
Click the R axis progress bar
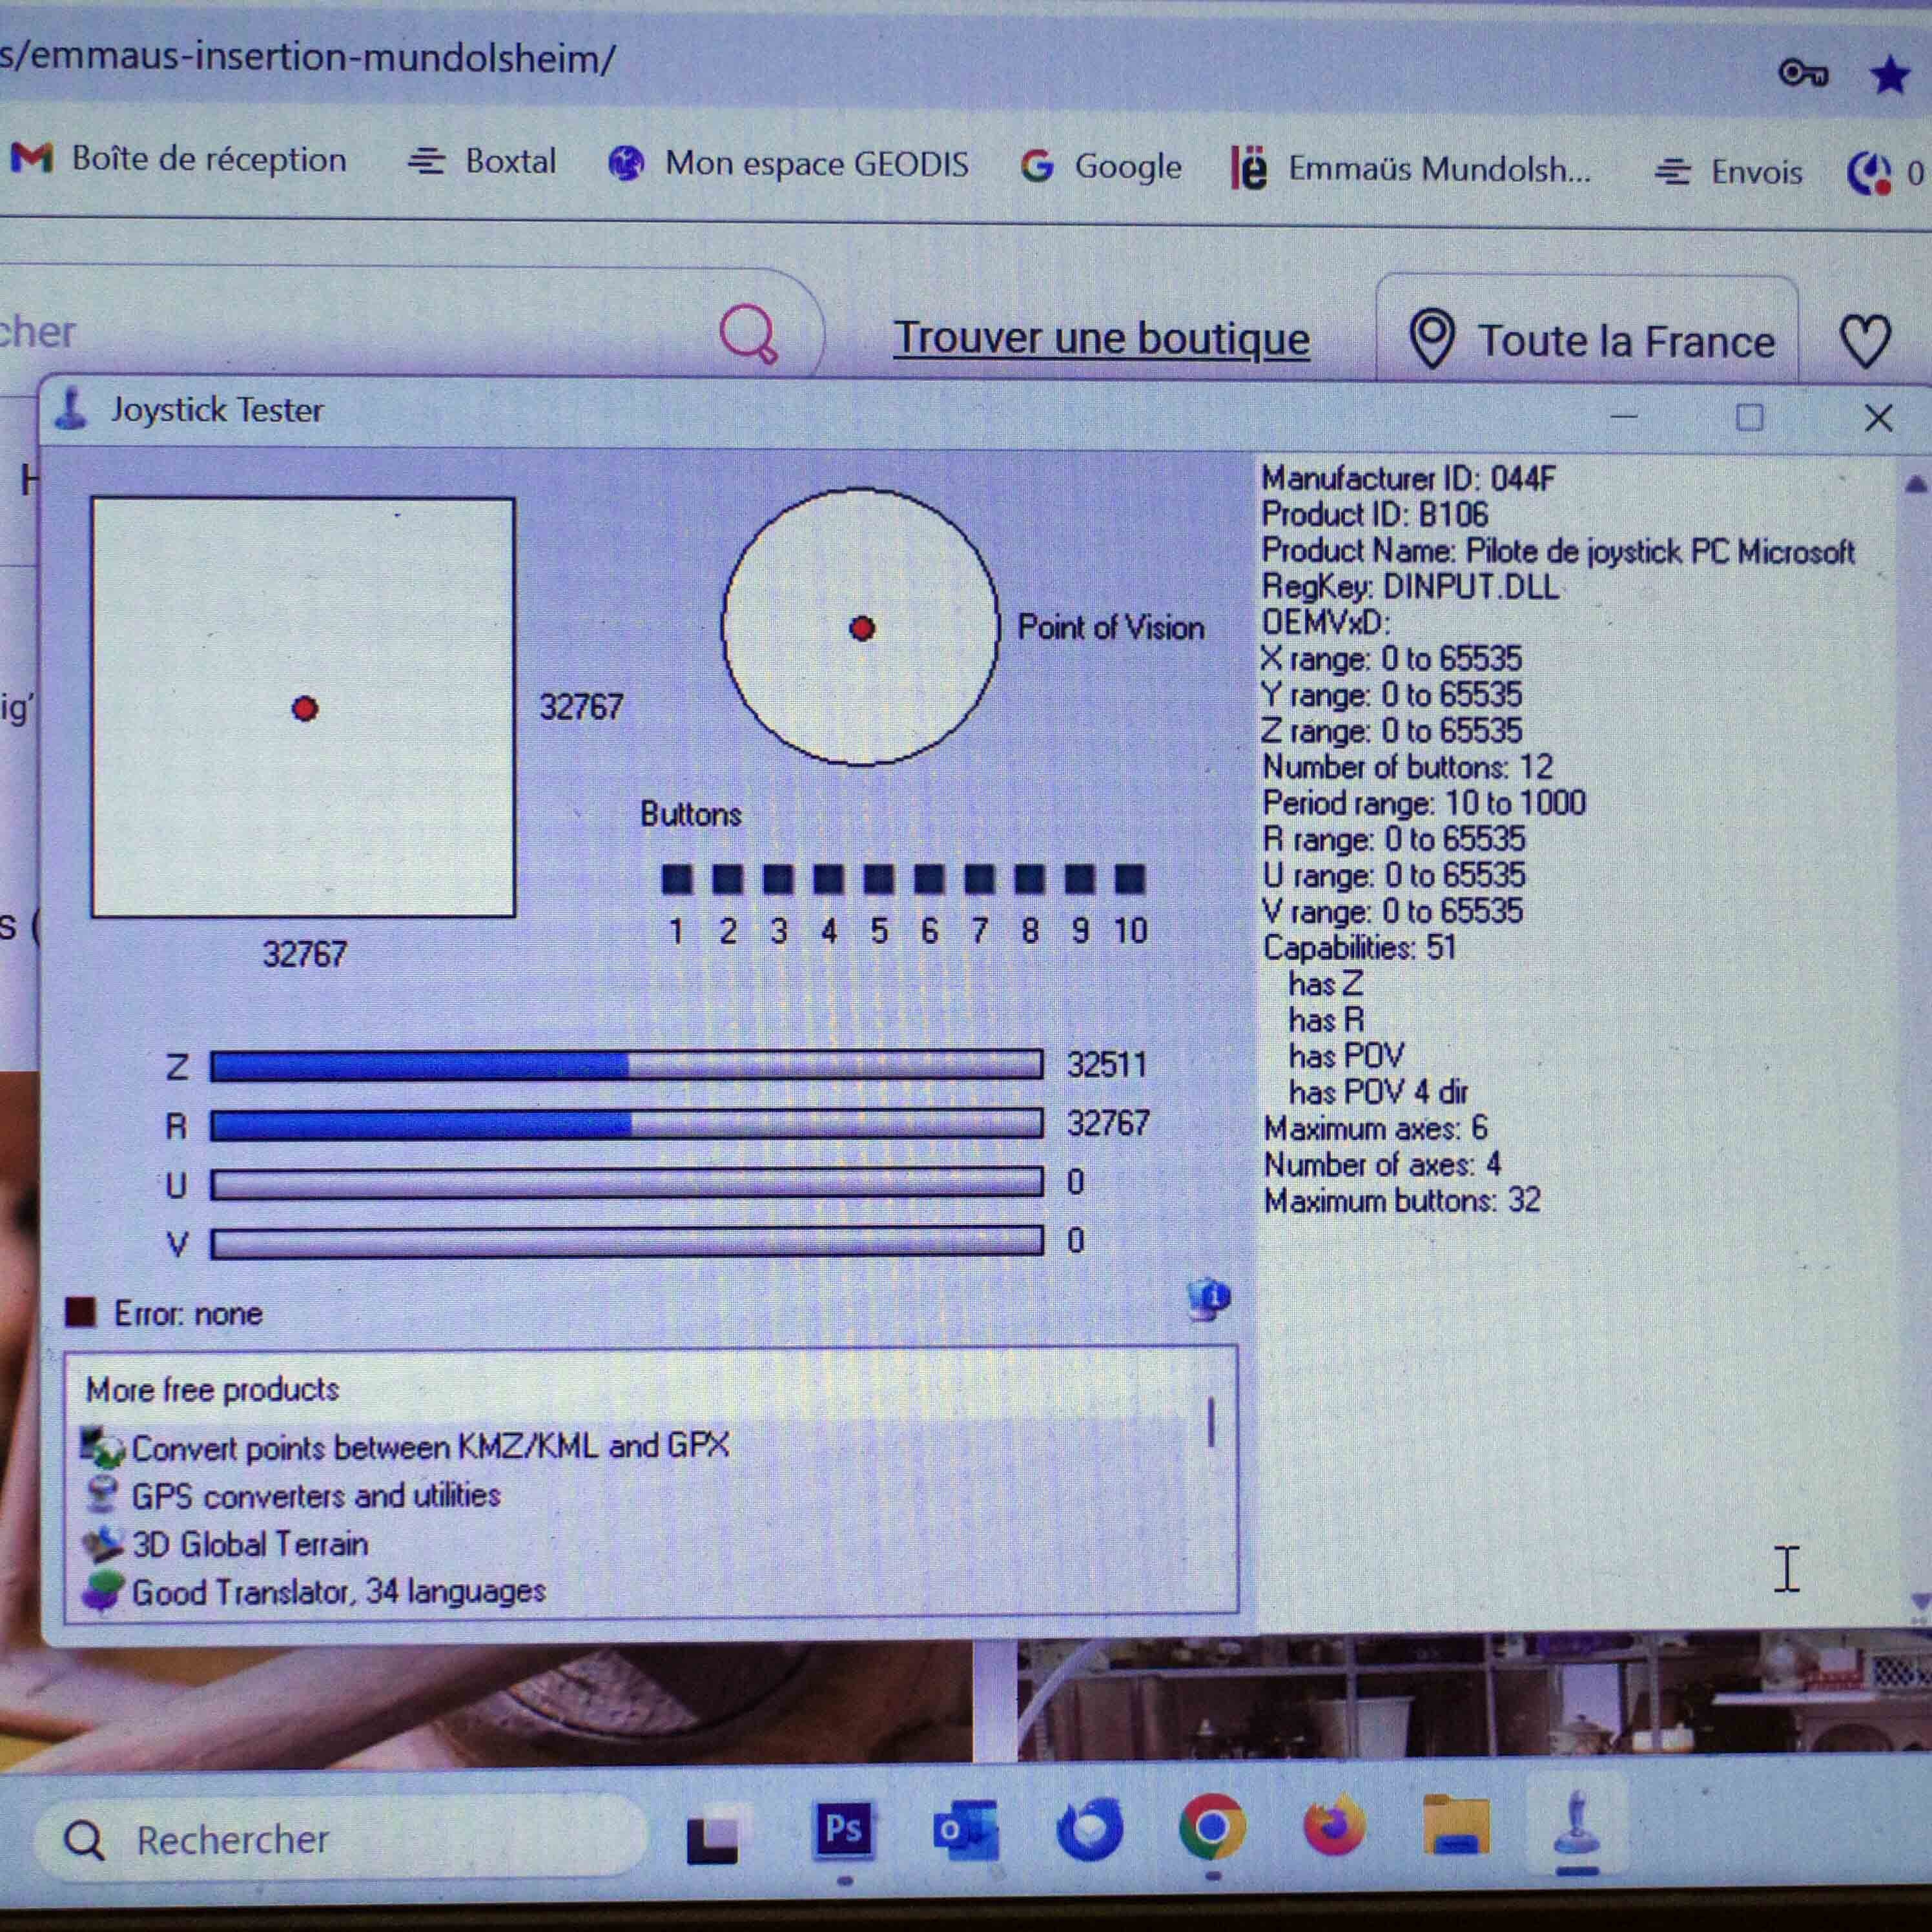click(627, 1124)
